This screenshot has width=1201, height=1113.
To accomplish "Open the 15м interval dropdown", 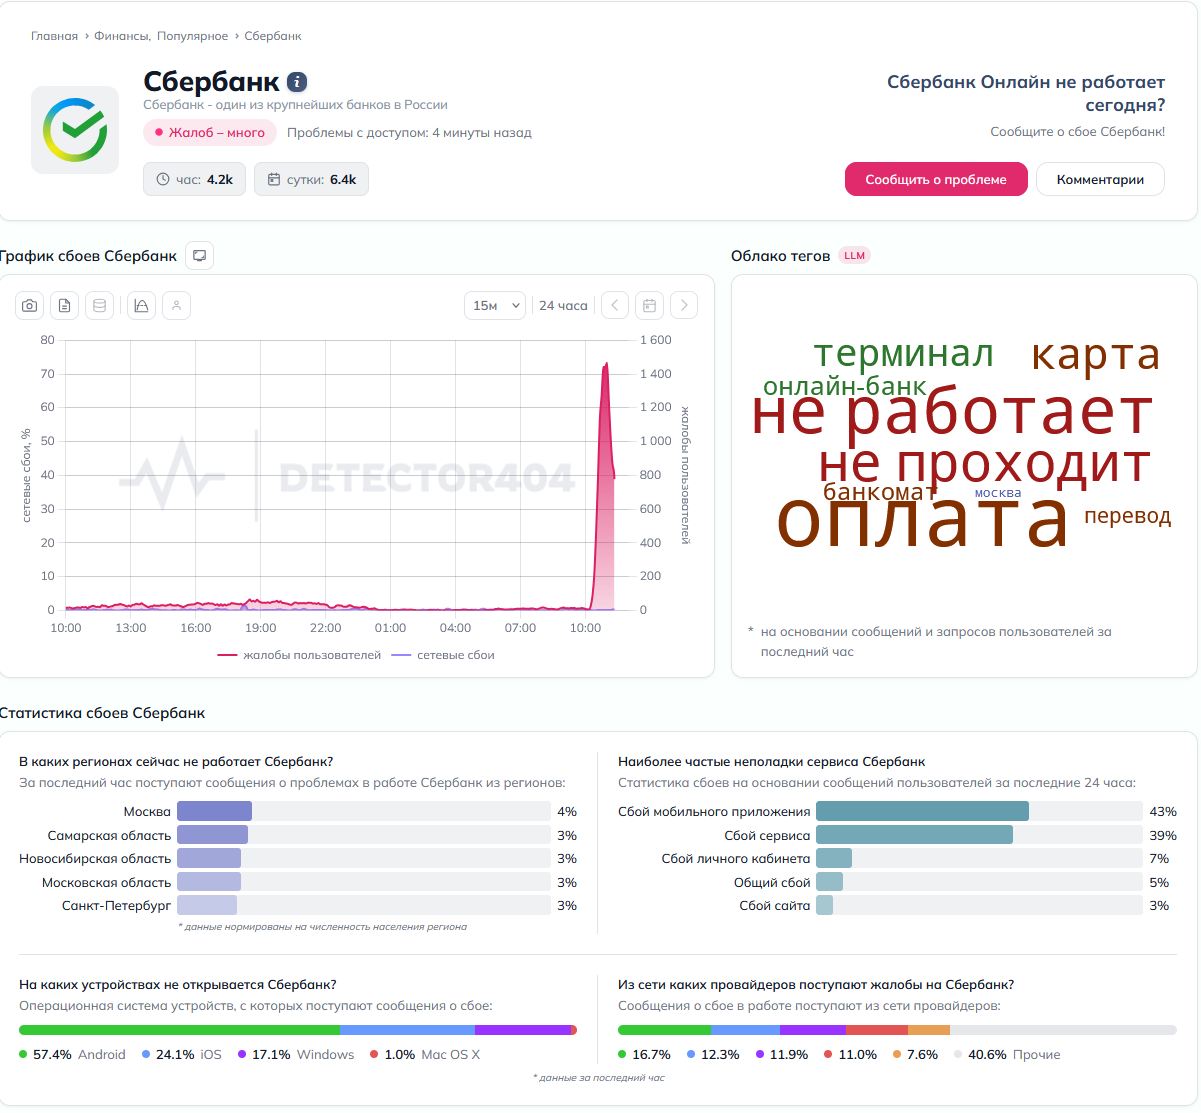I will coord(495,305).
